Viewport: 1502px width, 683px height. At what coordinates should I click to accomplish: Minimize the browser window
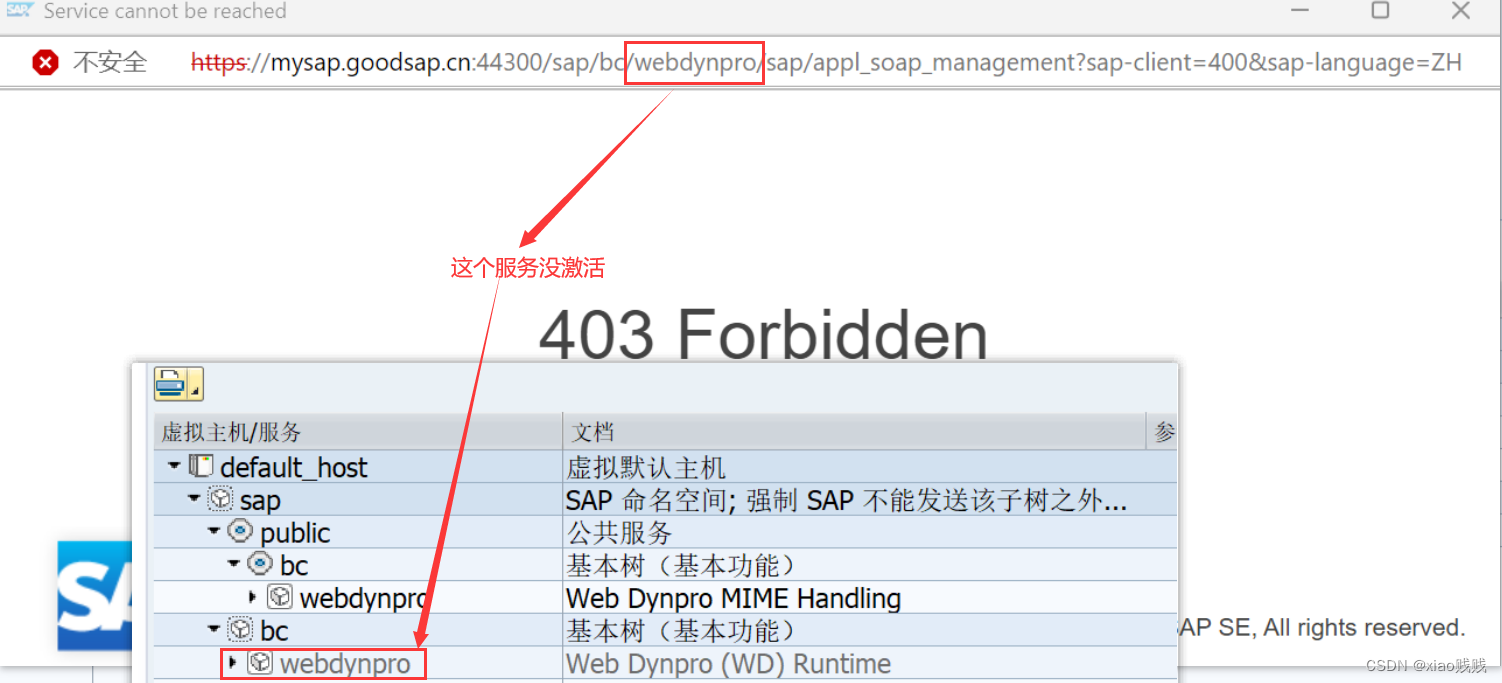pyautogui.click(x=1300, y=11)
